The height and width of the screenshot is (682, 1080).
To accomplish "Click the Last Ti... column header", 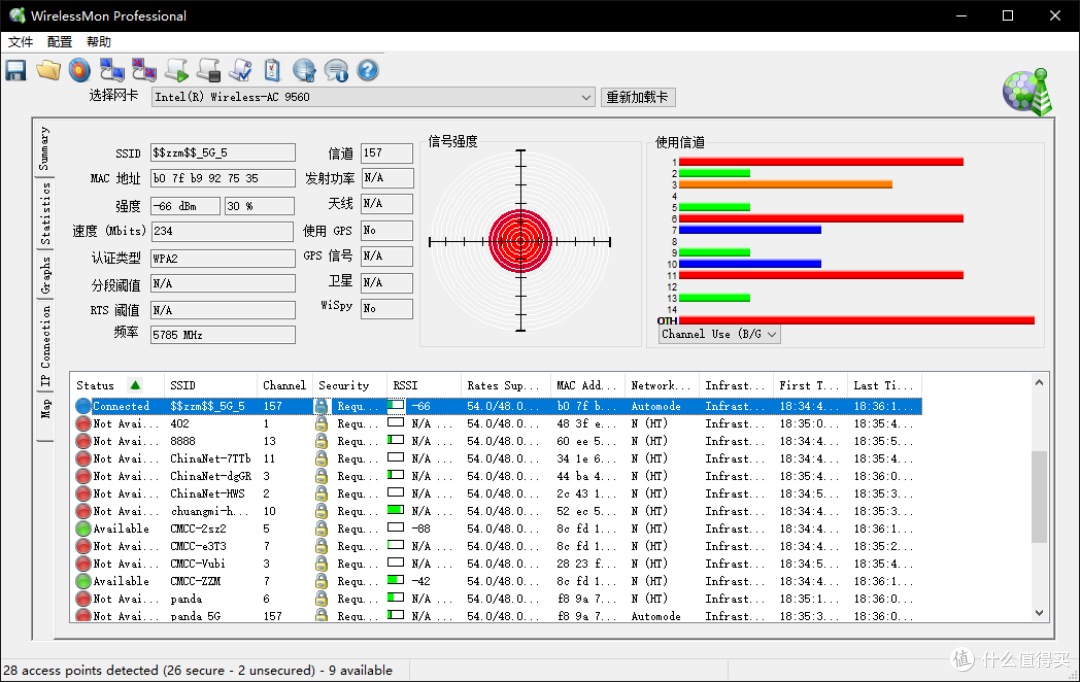I will (x=884, y=385).
